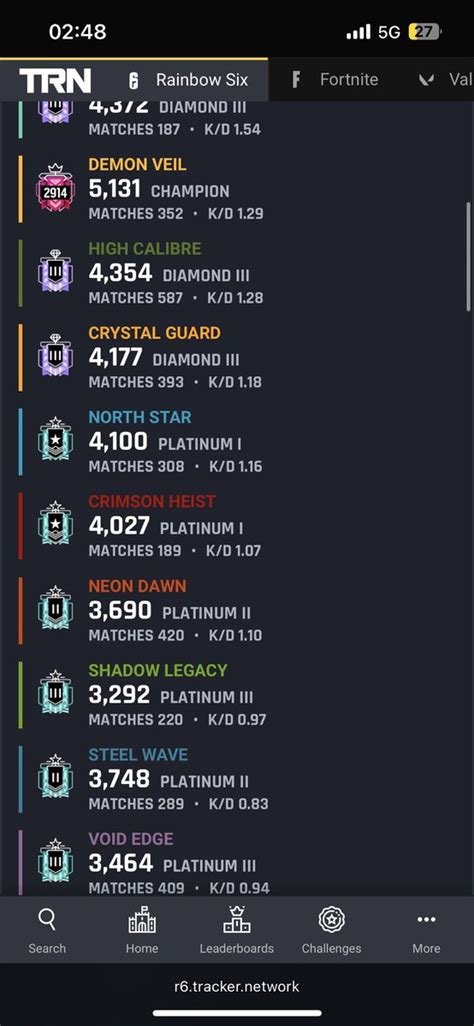
Task: Tap the High Calibre Diamond III badge
Action: pos(56,273)
